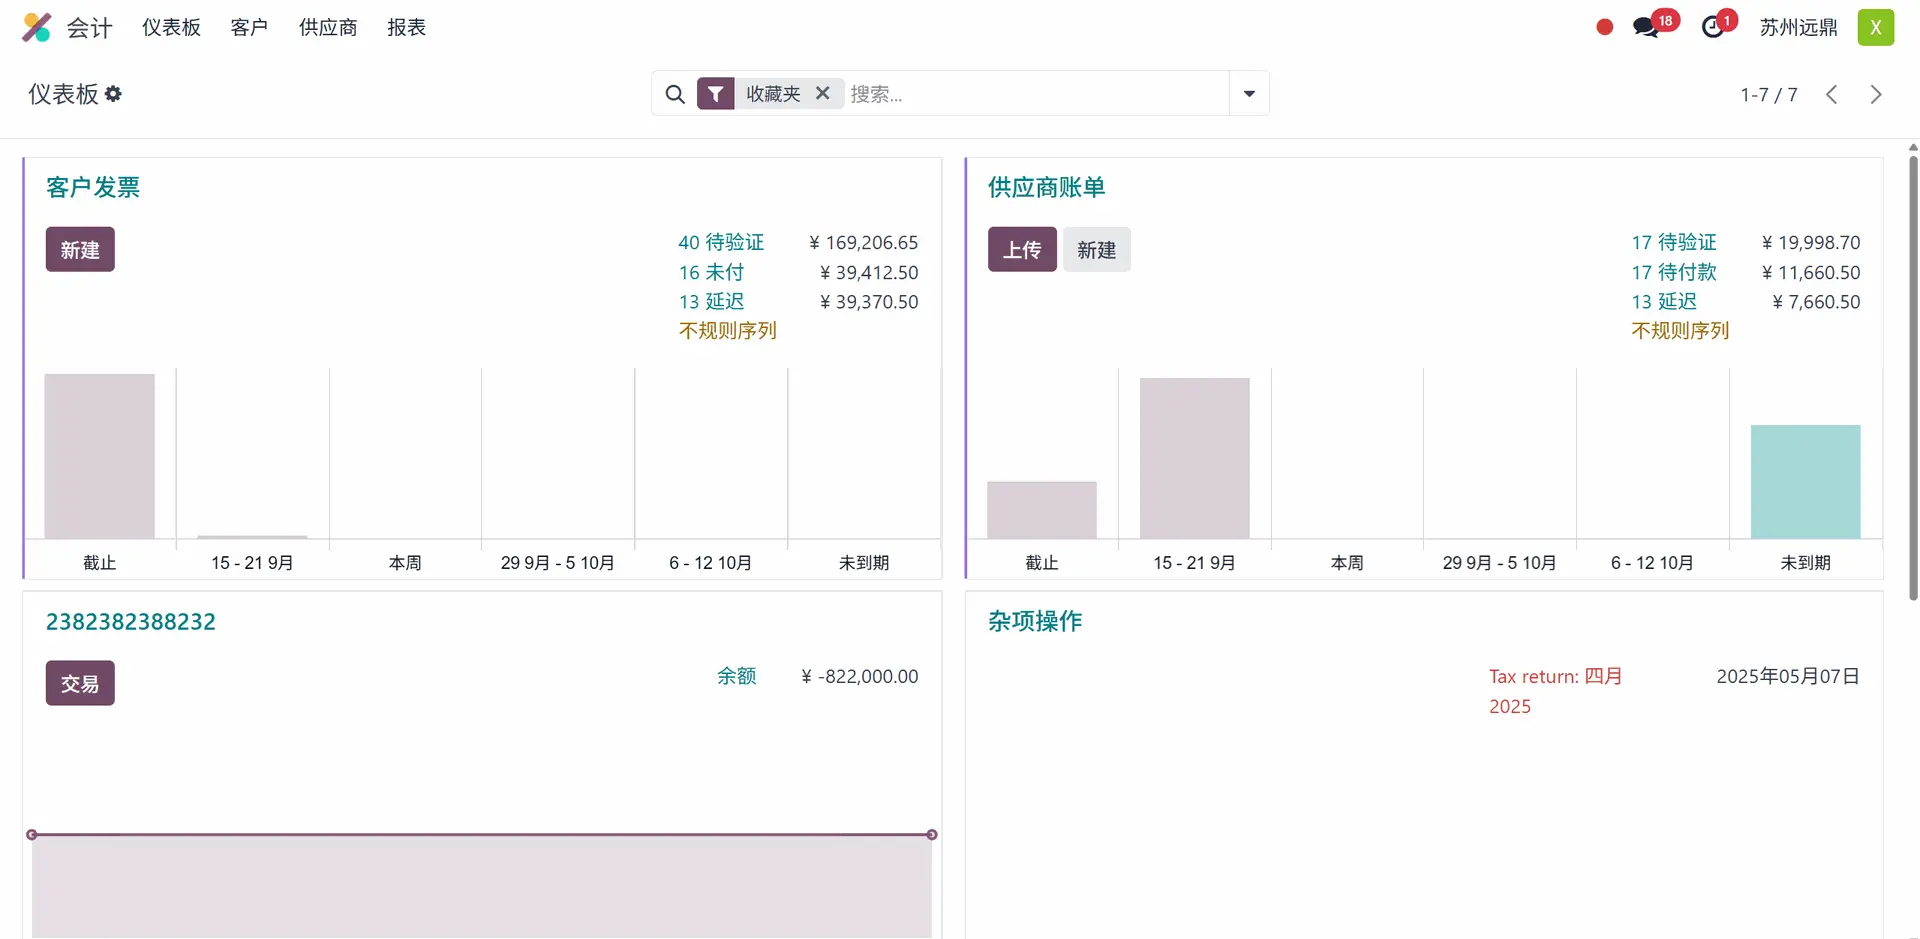
Task: Open the messages chat icon
Action: 1646,27
